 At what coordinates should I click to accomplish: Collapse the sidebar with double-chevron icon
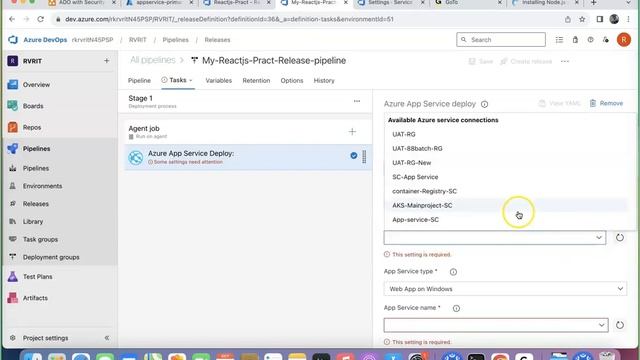click(107, 338)
